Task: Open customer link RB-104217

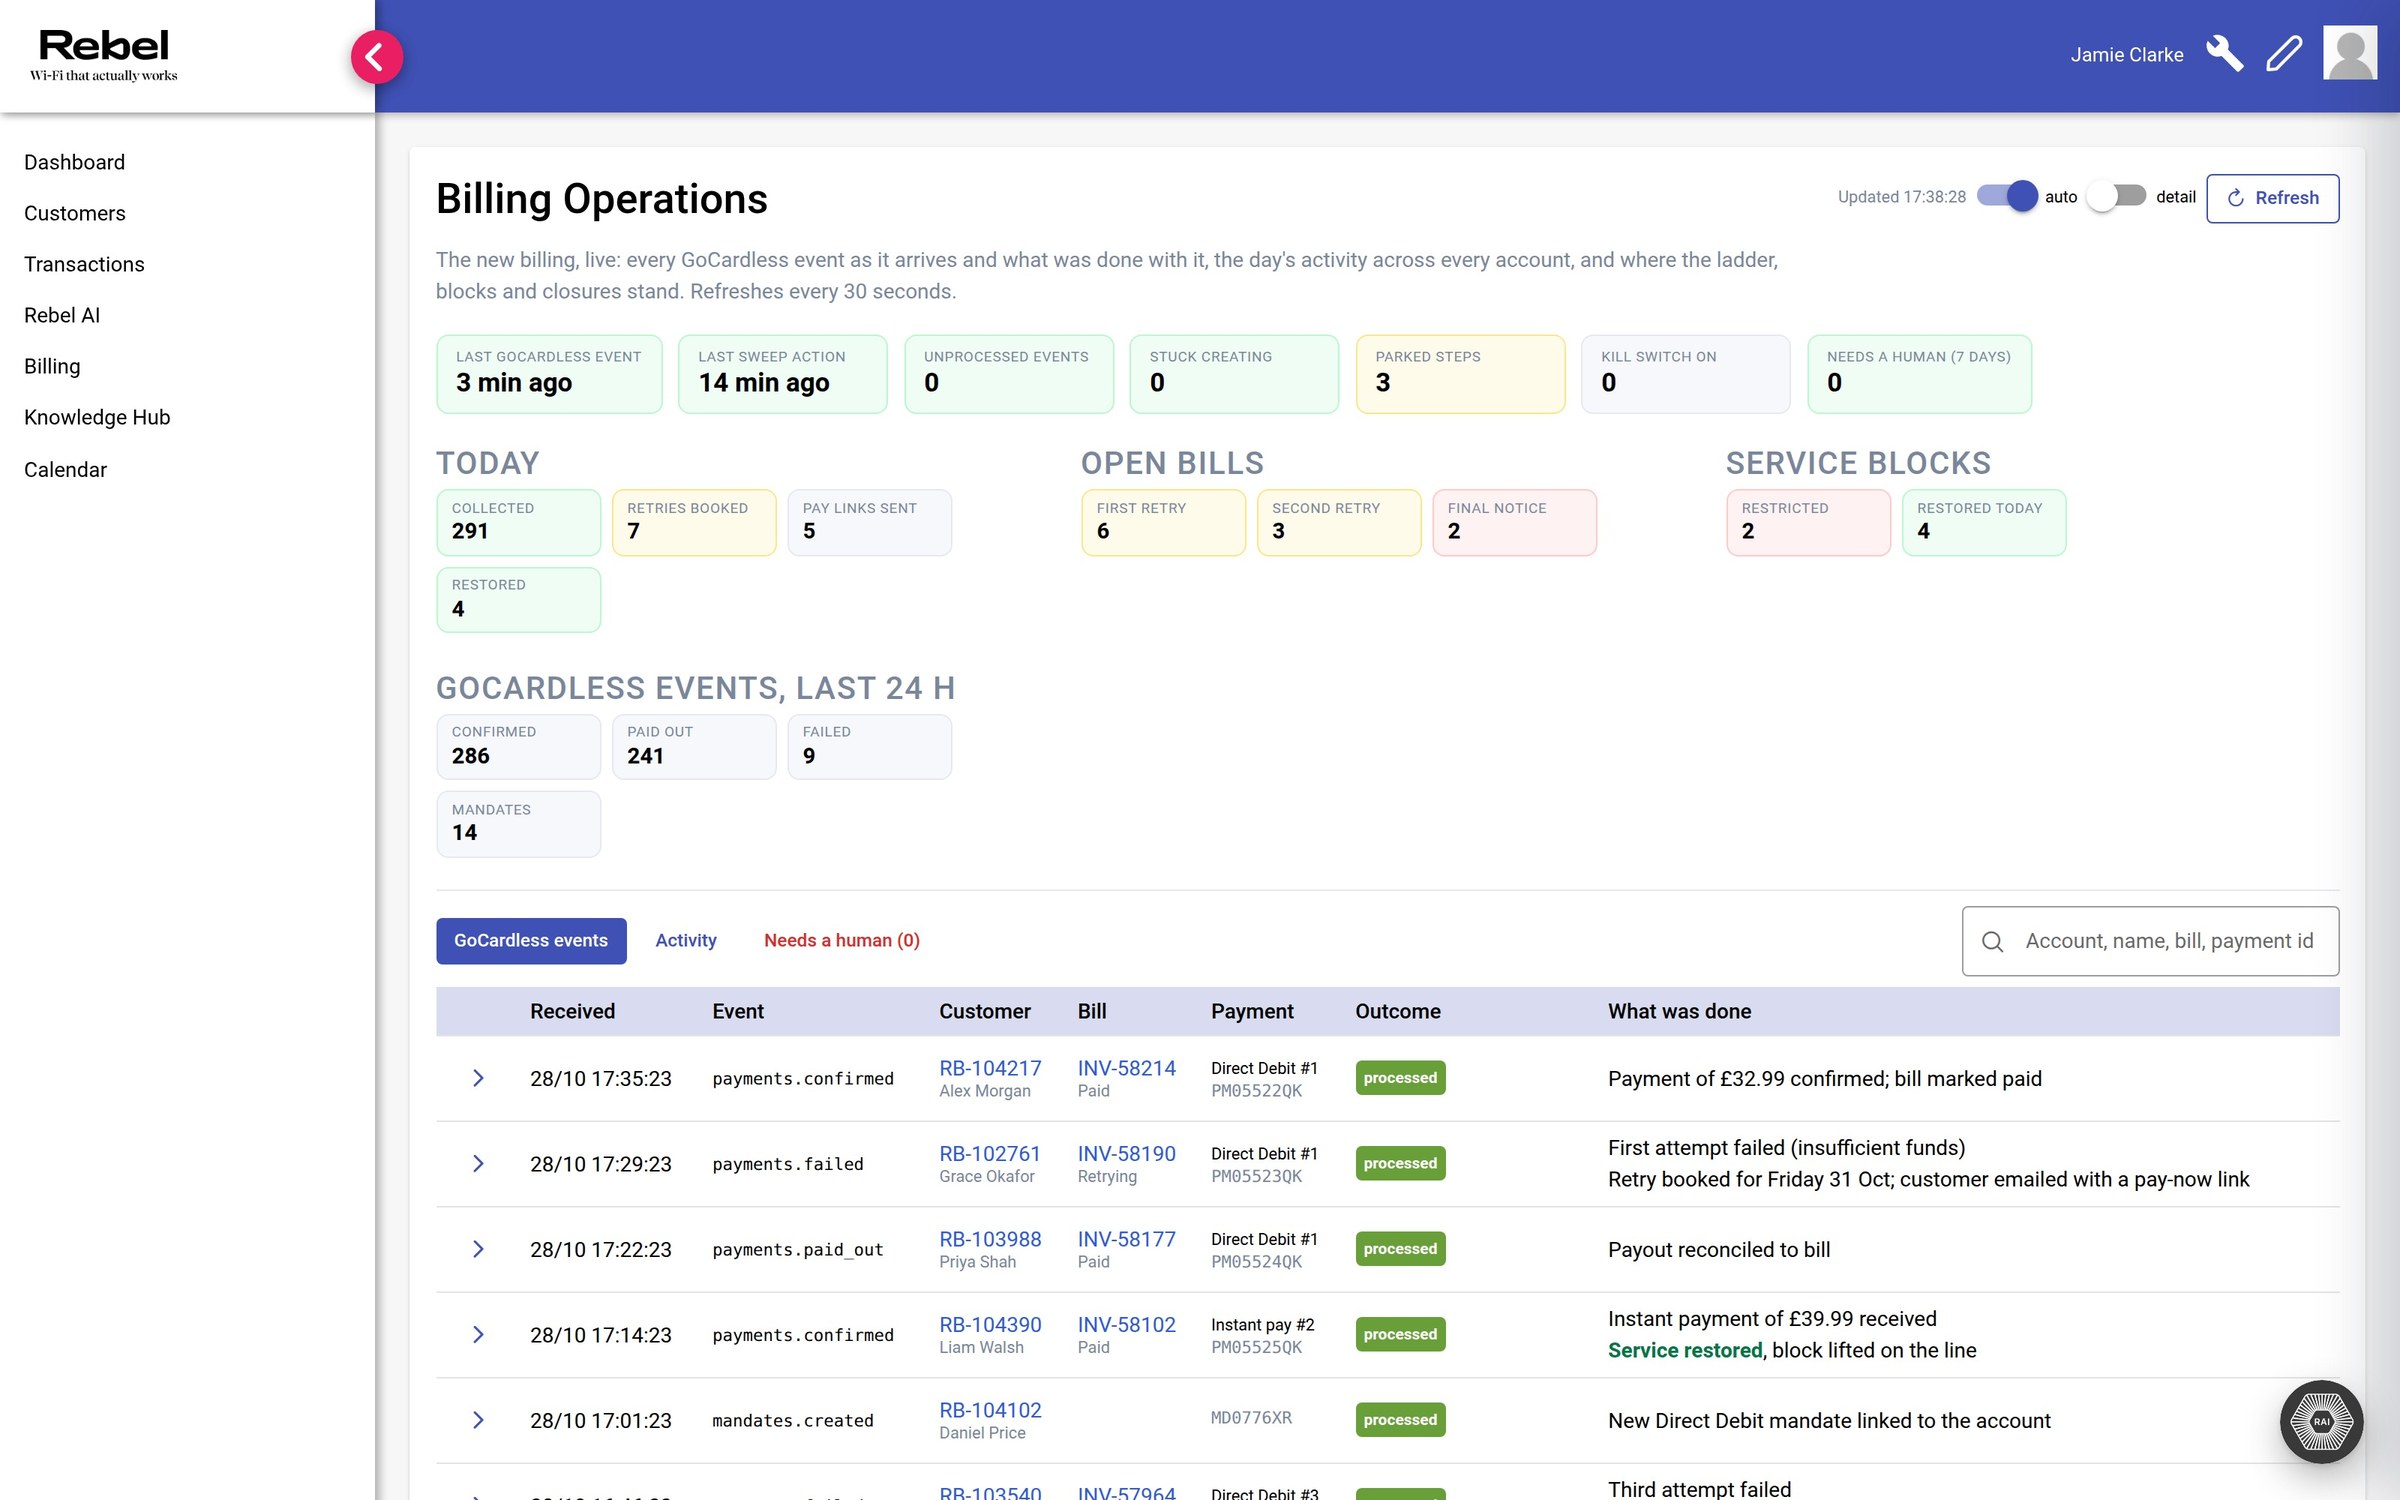Action: click(990, 1068)
